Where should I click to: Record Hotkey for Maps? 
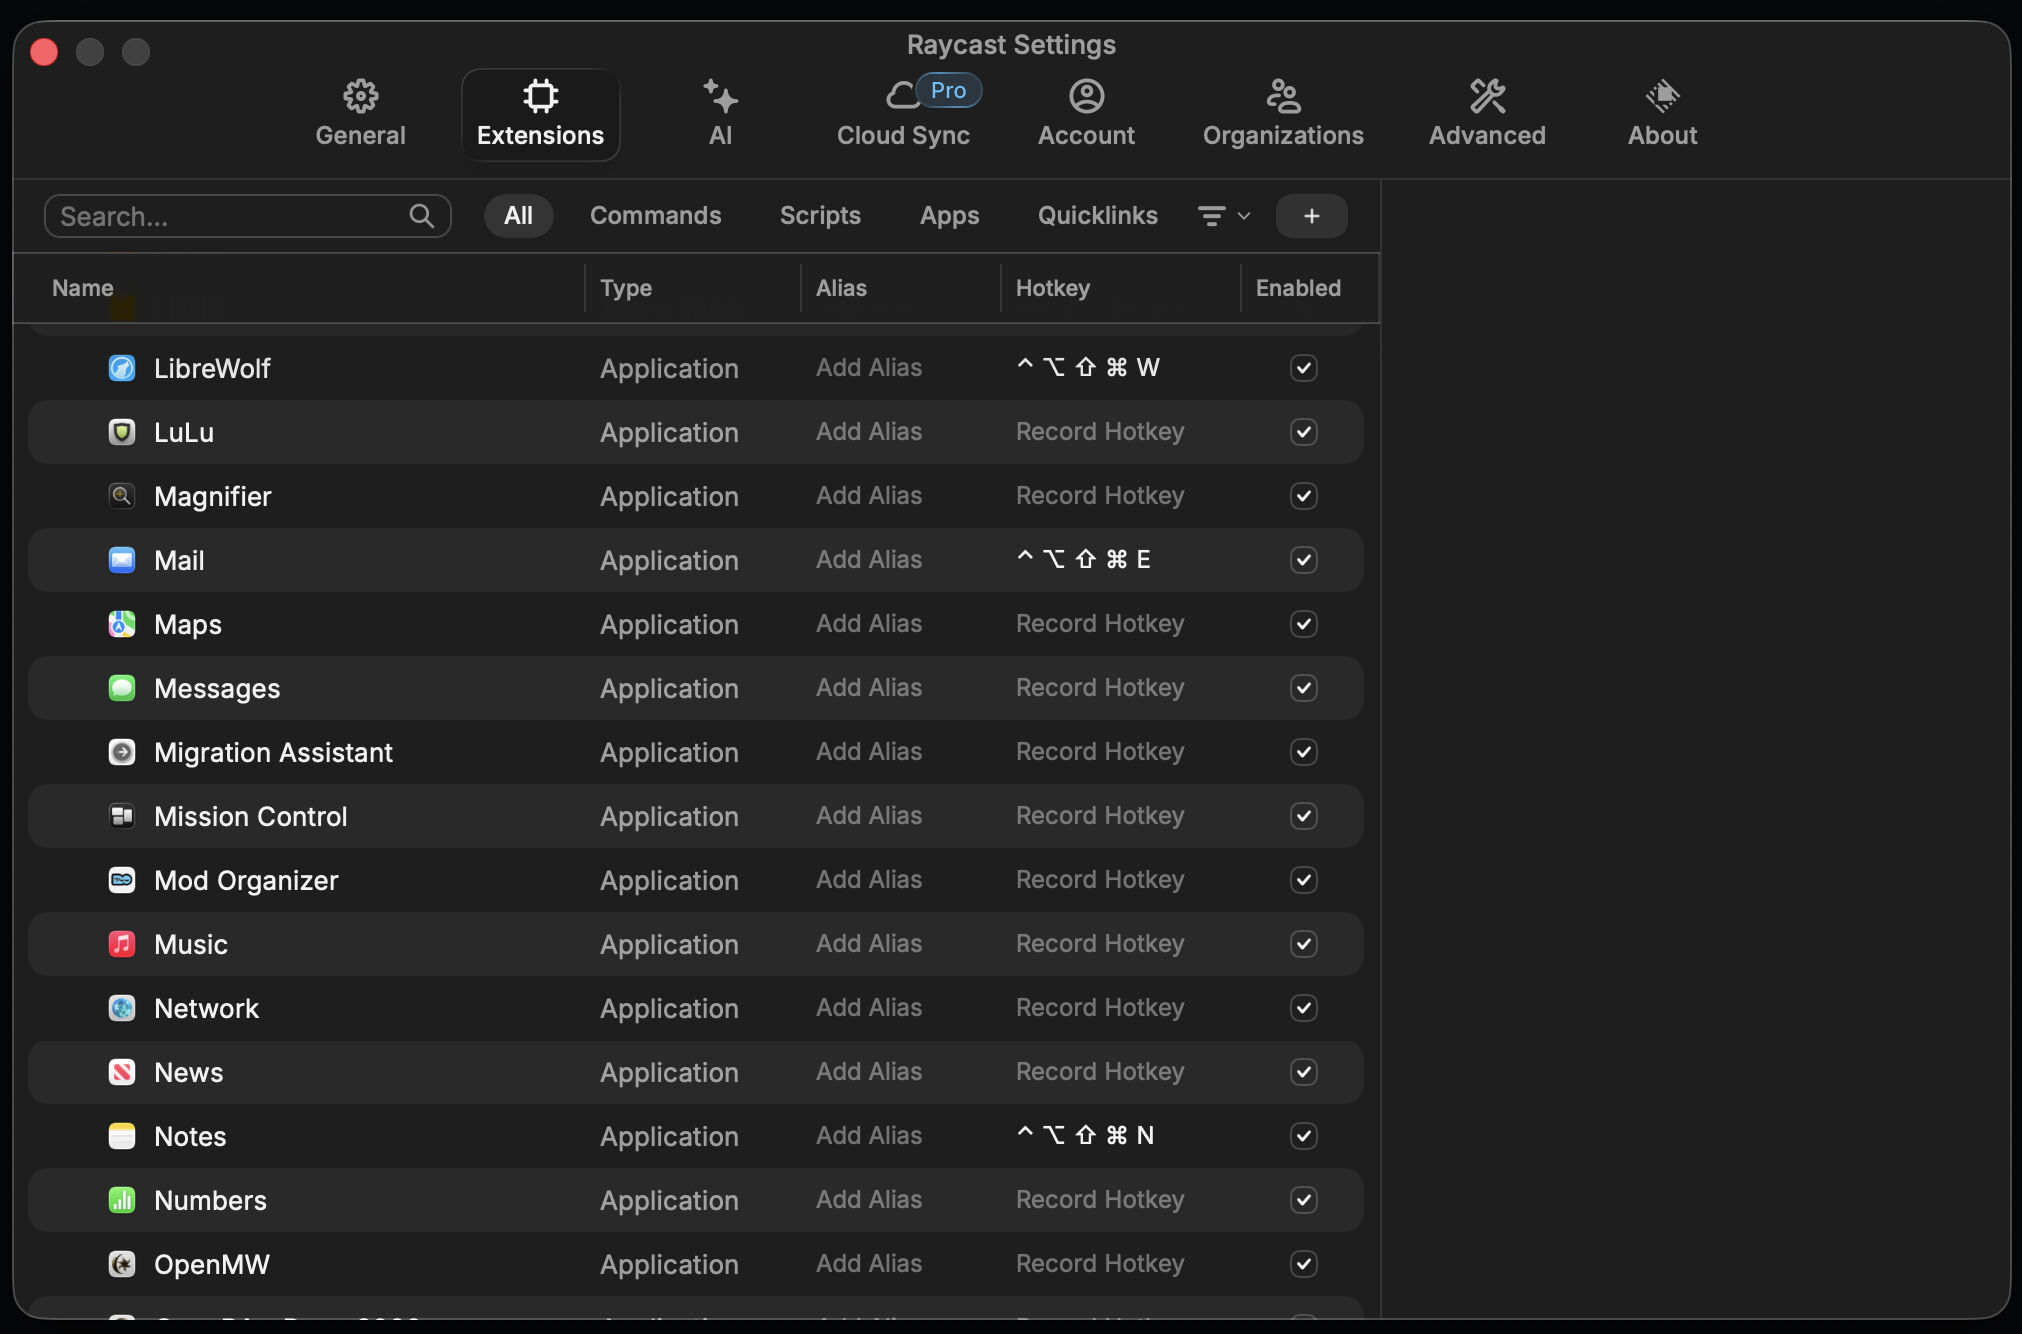point(1100,624)
